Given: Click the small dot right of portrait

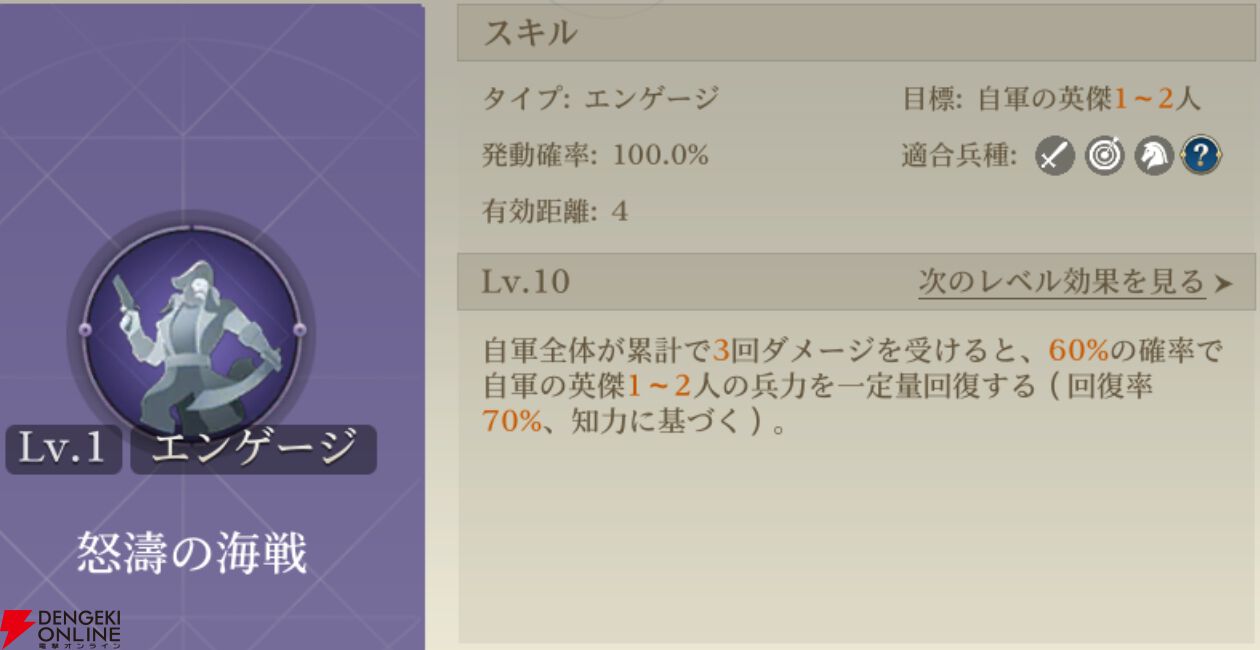Looking at the screenshot, I should 299,330.
